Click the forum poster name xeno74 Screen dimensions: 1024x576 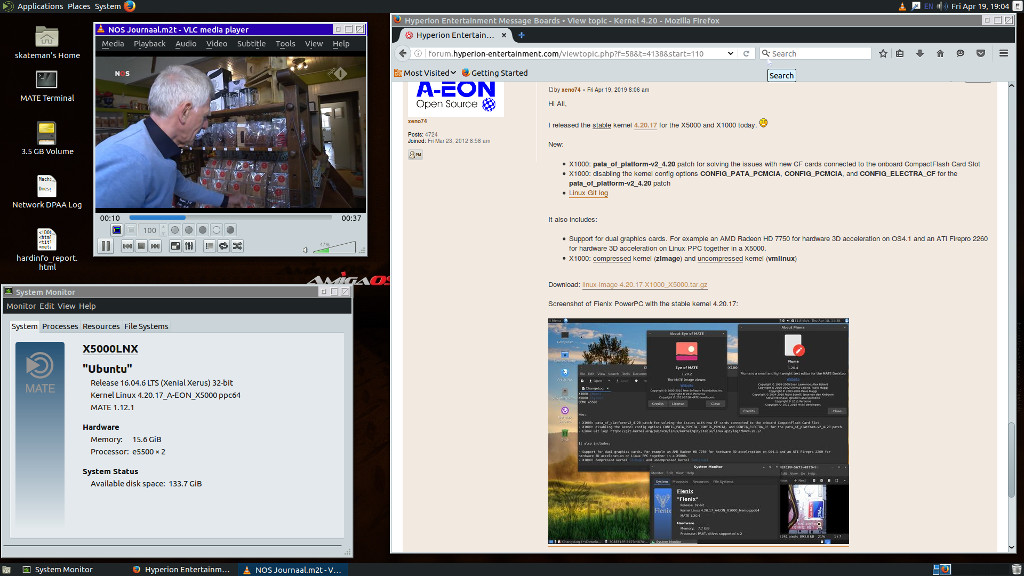417,121
